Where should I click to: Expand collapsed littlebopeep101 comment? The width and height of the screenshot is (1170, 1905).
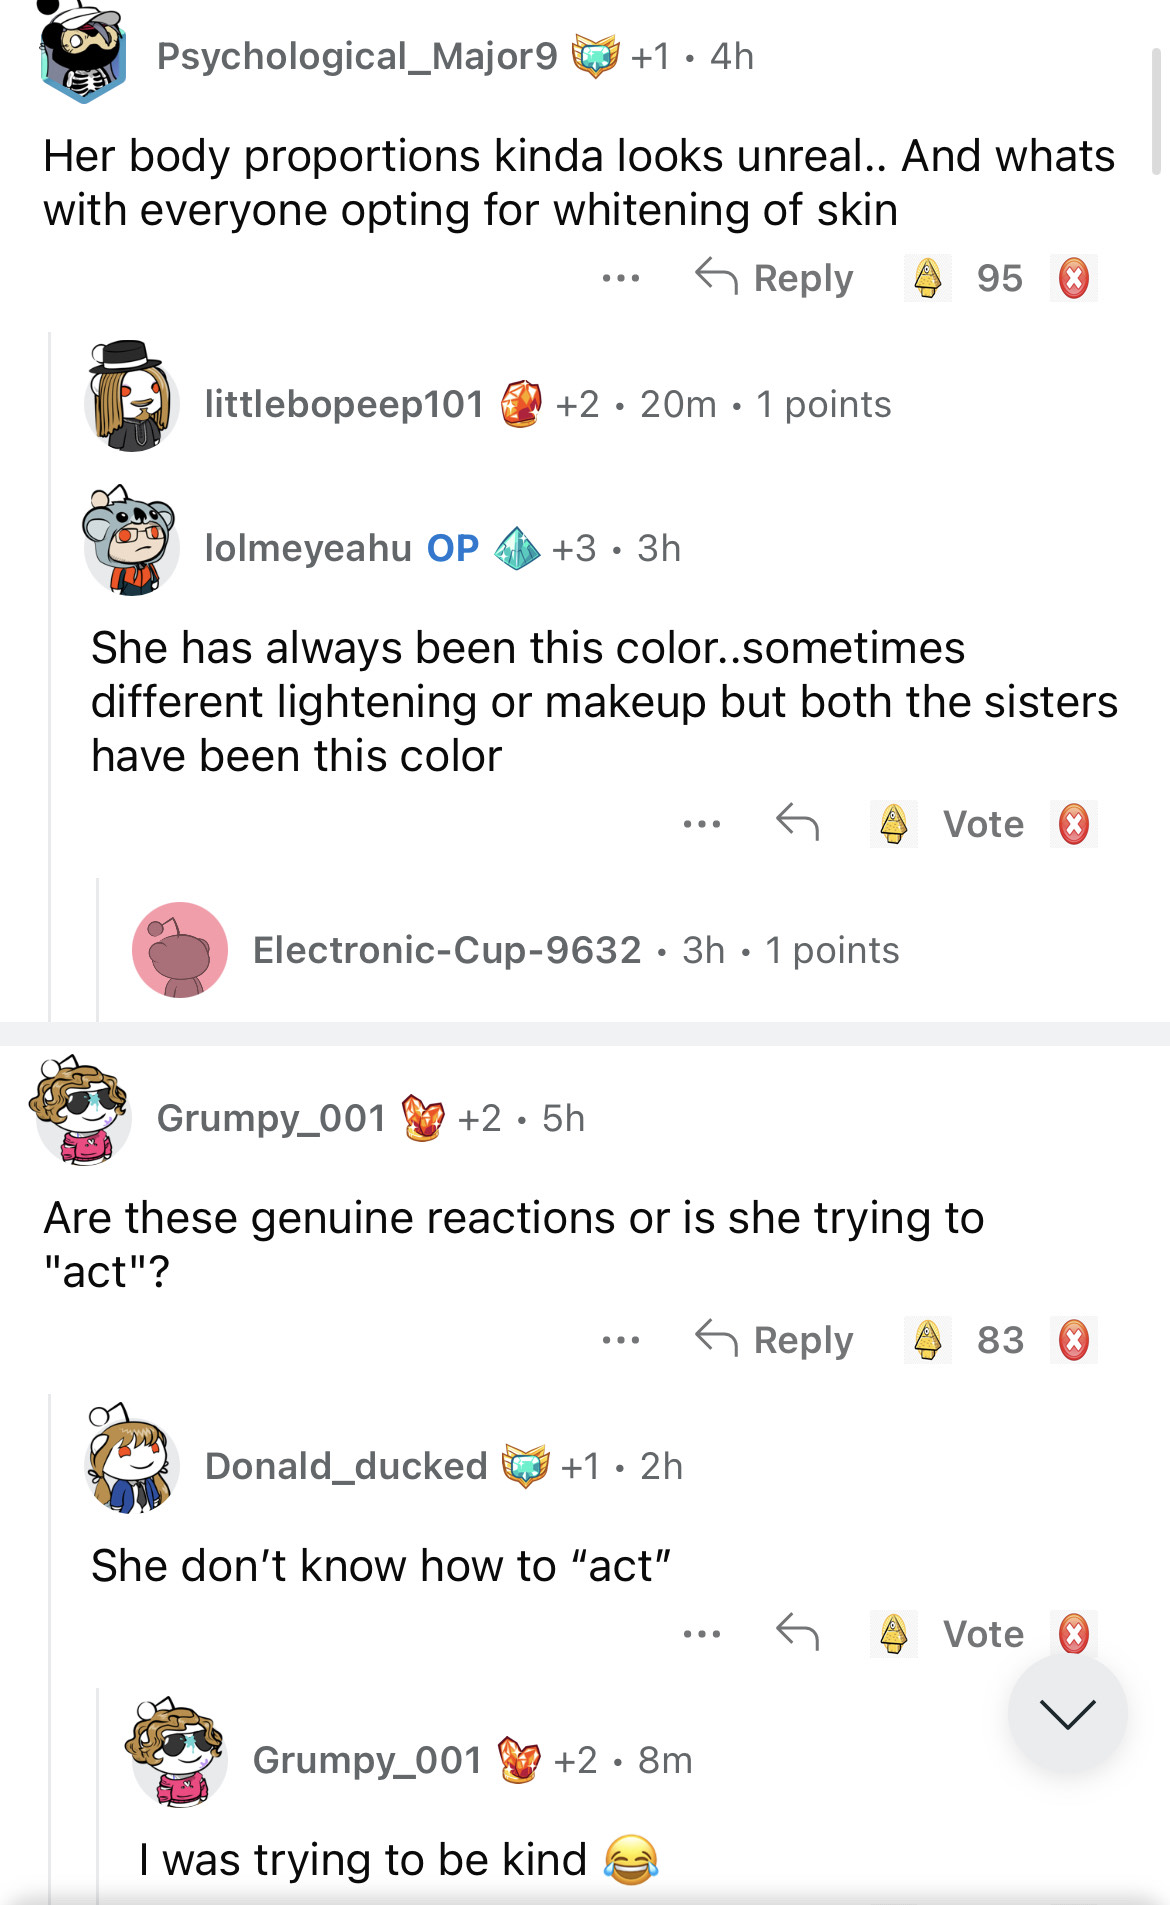click(x=546, y=404)
